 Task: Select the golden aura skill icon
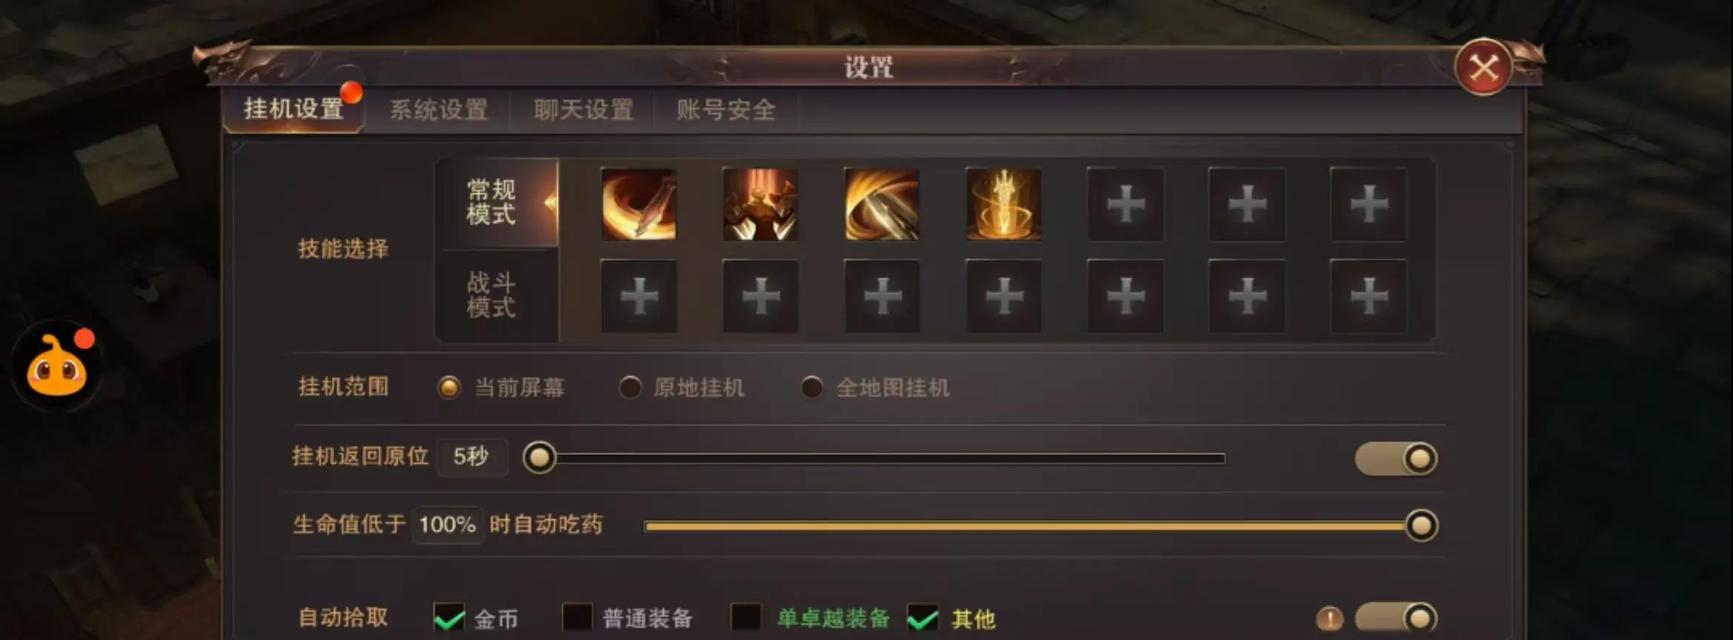1004,205
